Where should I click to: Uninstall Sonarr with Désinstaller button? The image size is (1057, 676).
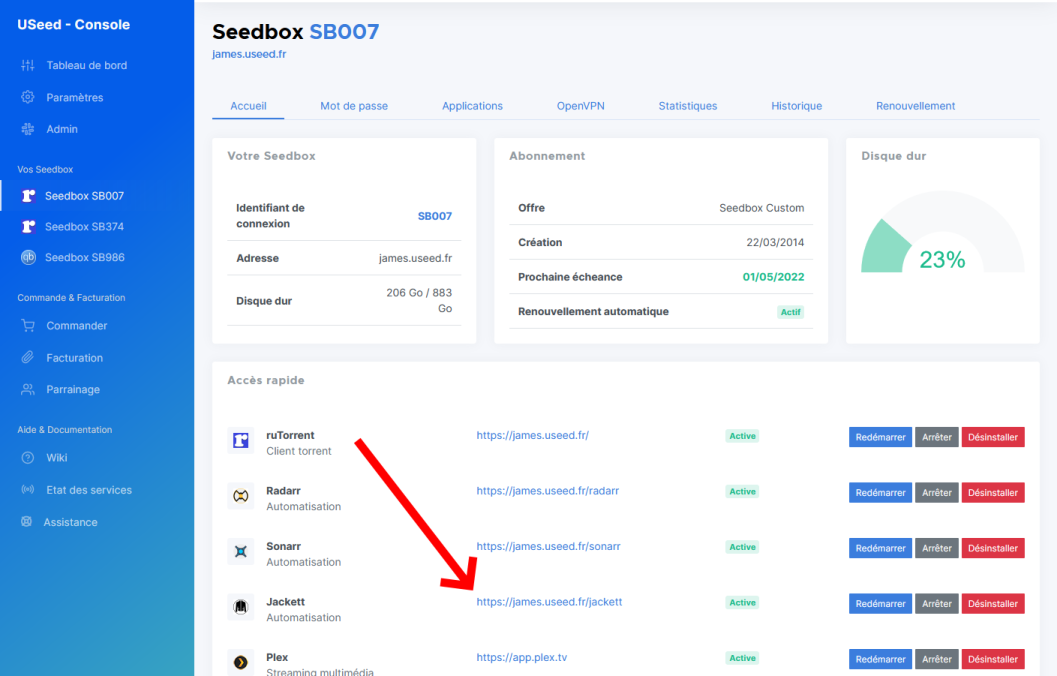[993, 548]
